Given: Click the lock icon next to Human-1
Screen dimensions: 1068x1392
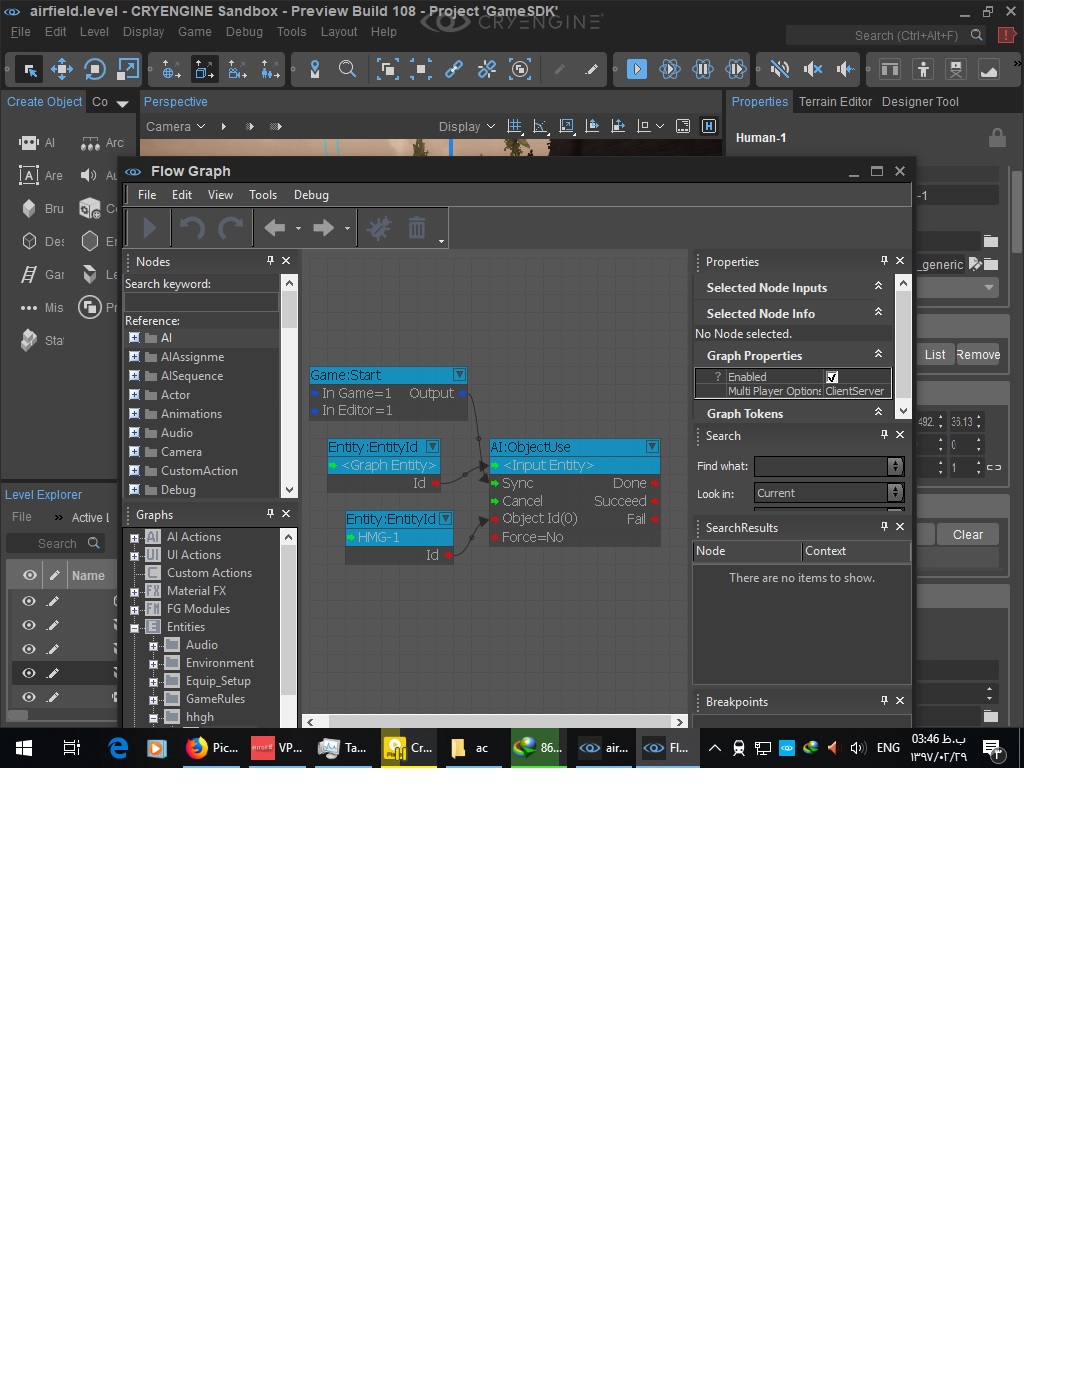Looking at the screenshot, I should [997, 137].
